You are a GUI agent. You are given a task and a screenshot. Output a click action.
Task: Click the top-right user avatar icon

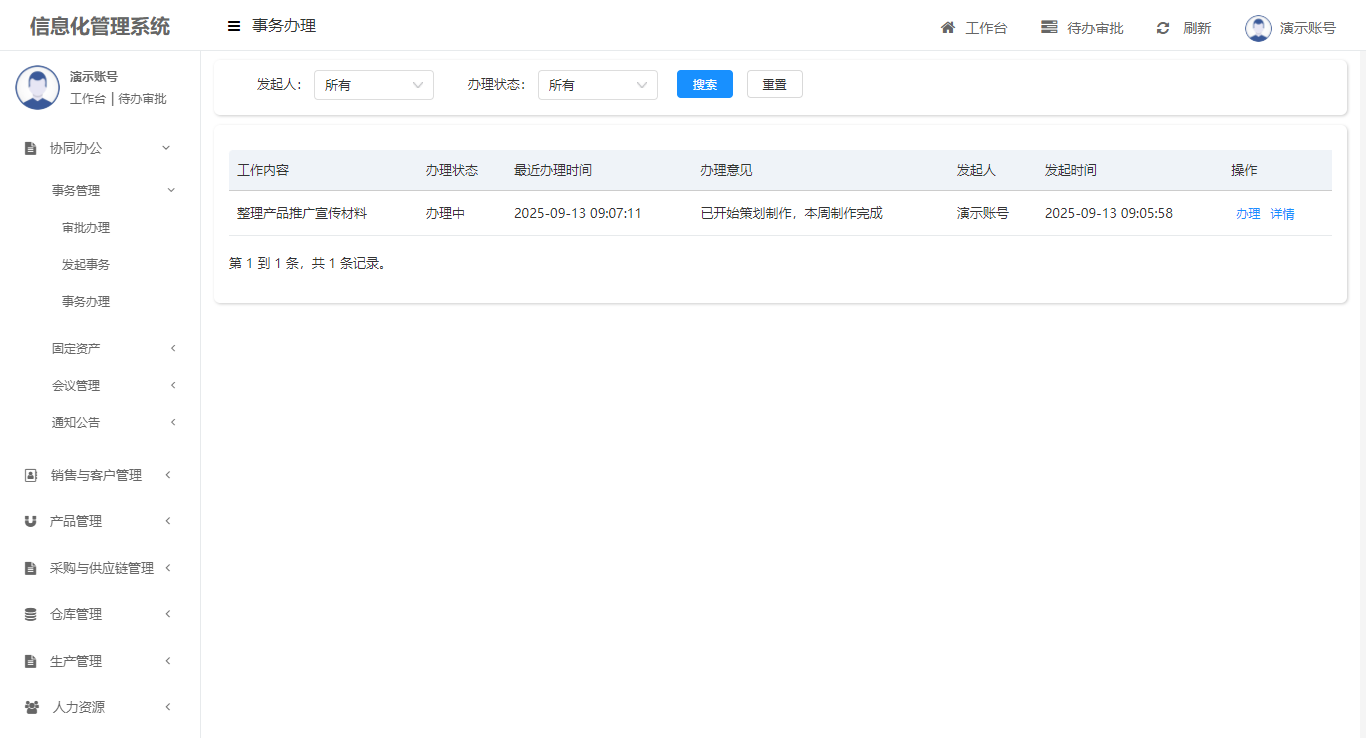point(1258,28)
